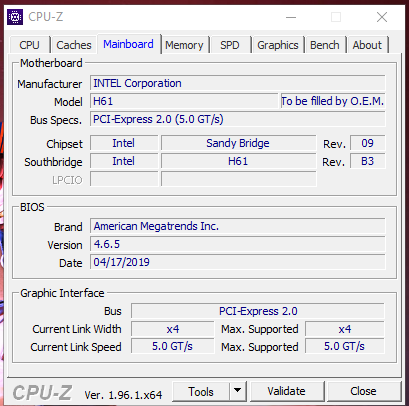
Task: Click the Current Link Speed 5.0 GT/s value
Action: (173, 346)
